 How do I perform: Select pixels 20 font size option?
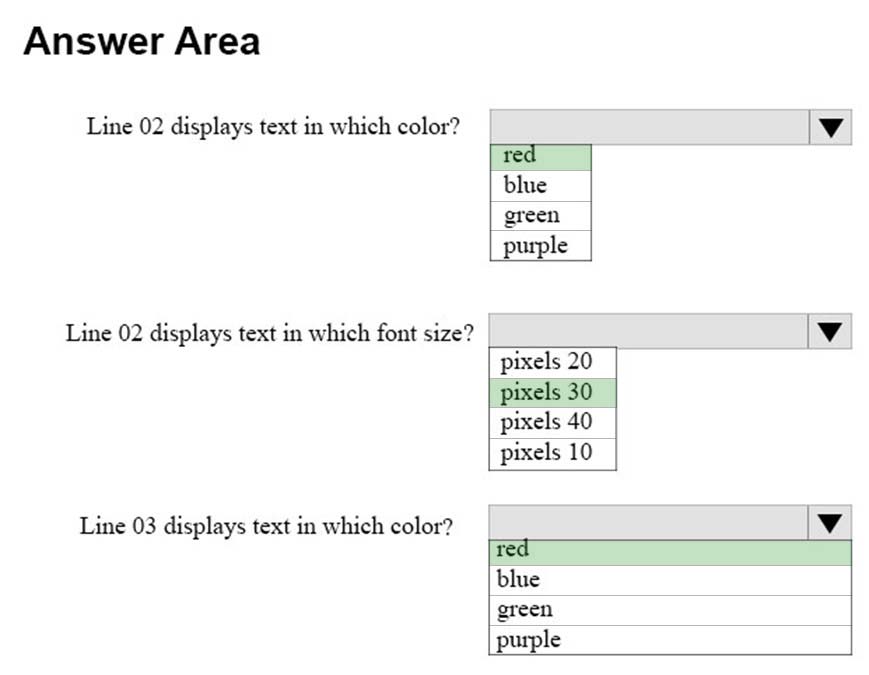tap(553, 363)
